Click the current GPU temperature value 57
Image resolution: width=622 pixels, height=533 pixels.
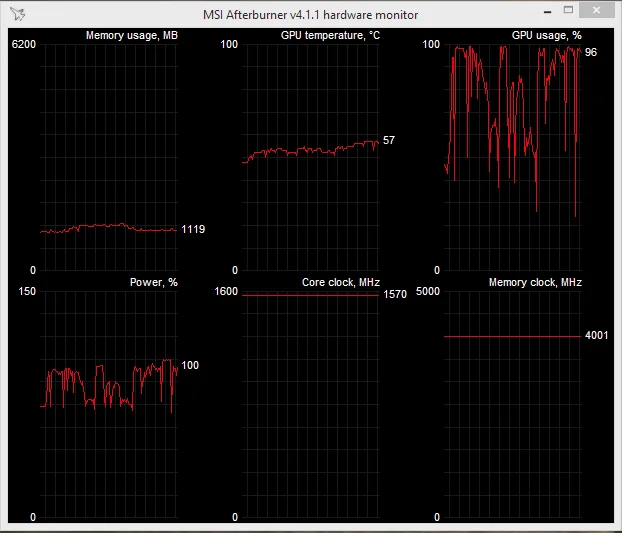coord(389,140)
